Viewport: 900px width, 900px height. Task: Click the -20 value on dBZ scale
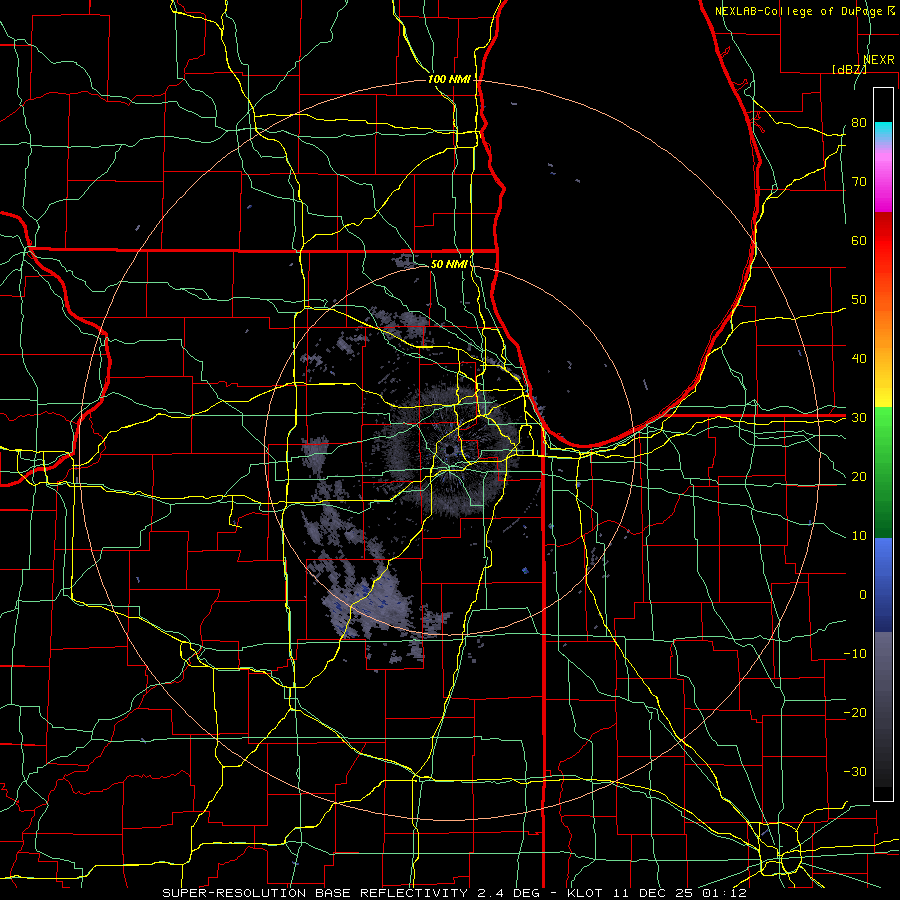click(x=855, y=712)
